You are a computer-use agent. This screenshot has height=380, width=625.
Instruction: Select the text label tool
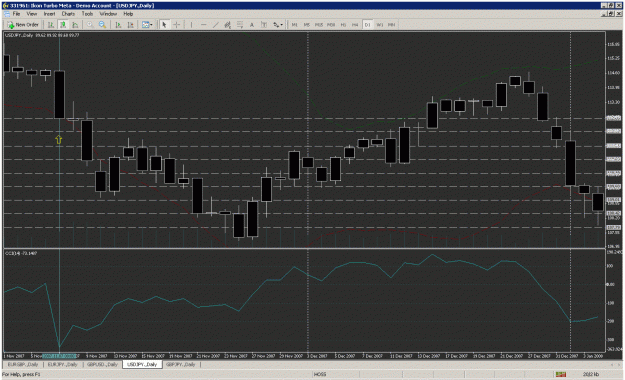click(x=264, y=25)
